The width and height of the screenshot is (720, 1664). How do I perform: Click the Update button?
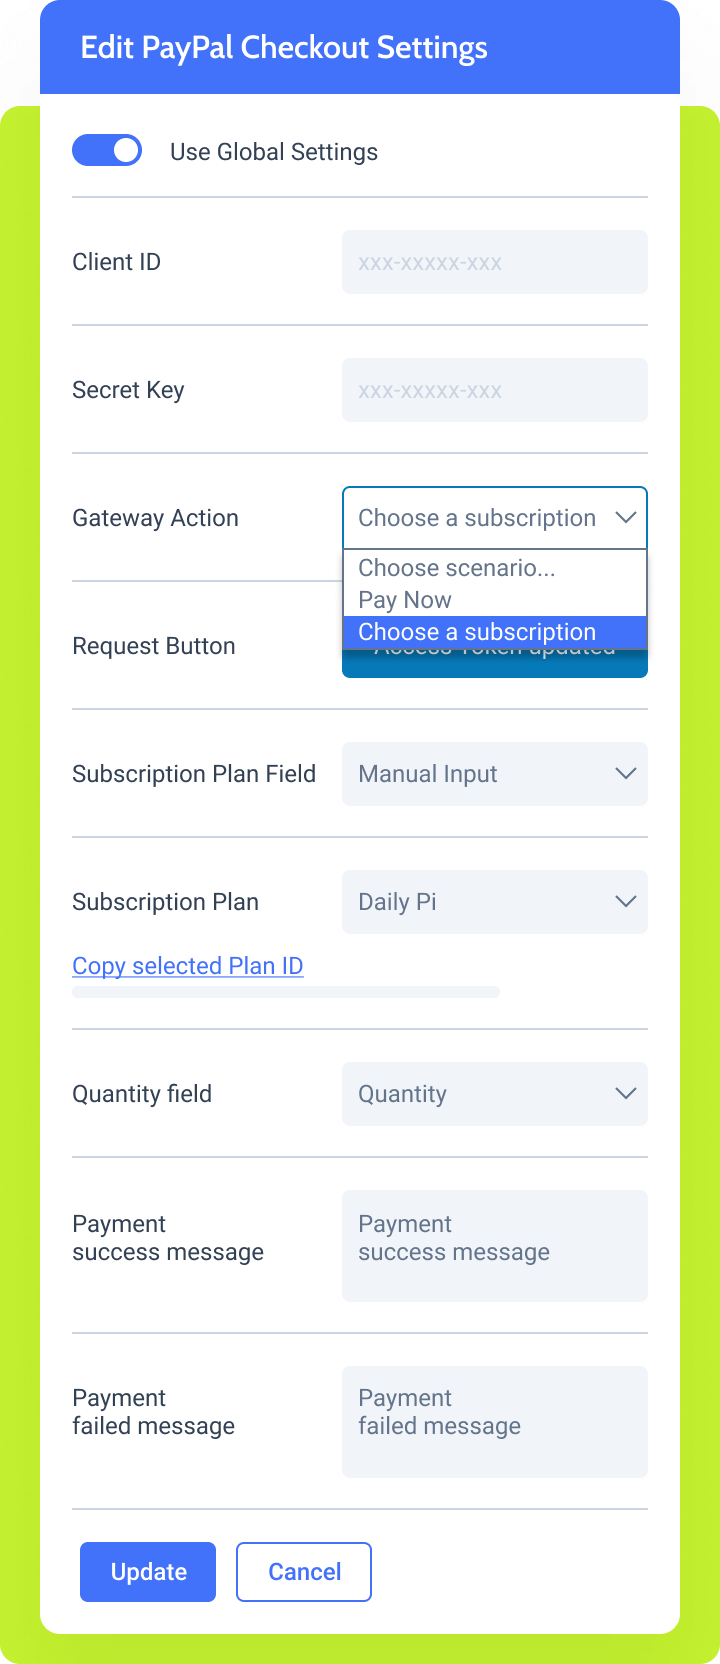(x=147, y=1571)
